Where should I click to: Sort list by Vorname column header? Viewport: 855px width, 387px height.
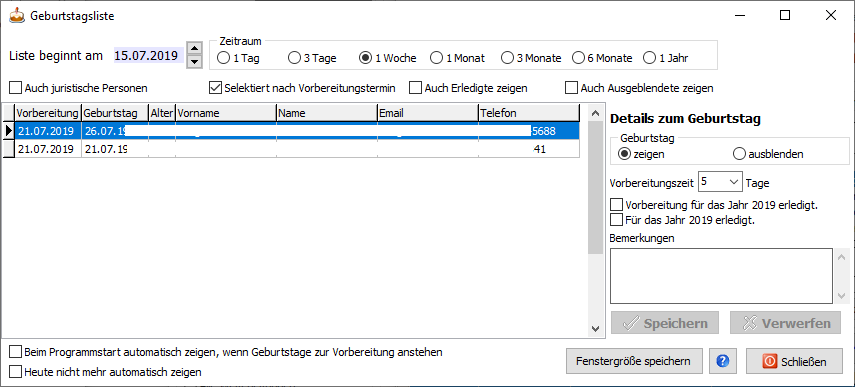pyautogui.click(x=226, y=113)
